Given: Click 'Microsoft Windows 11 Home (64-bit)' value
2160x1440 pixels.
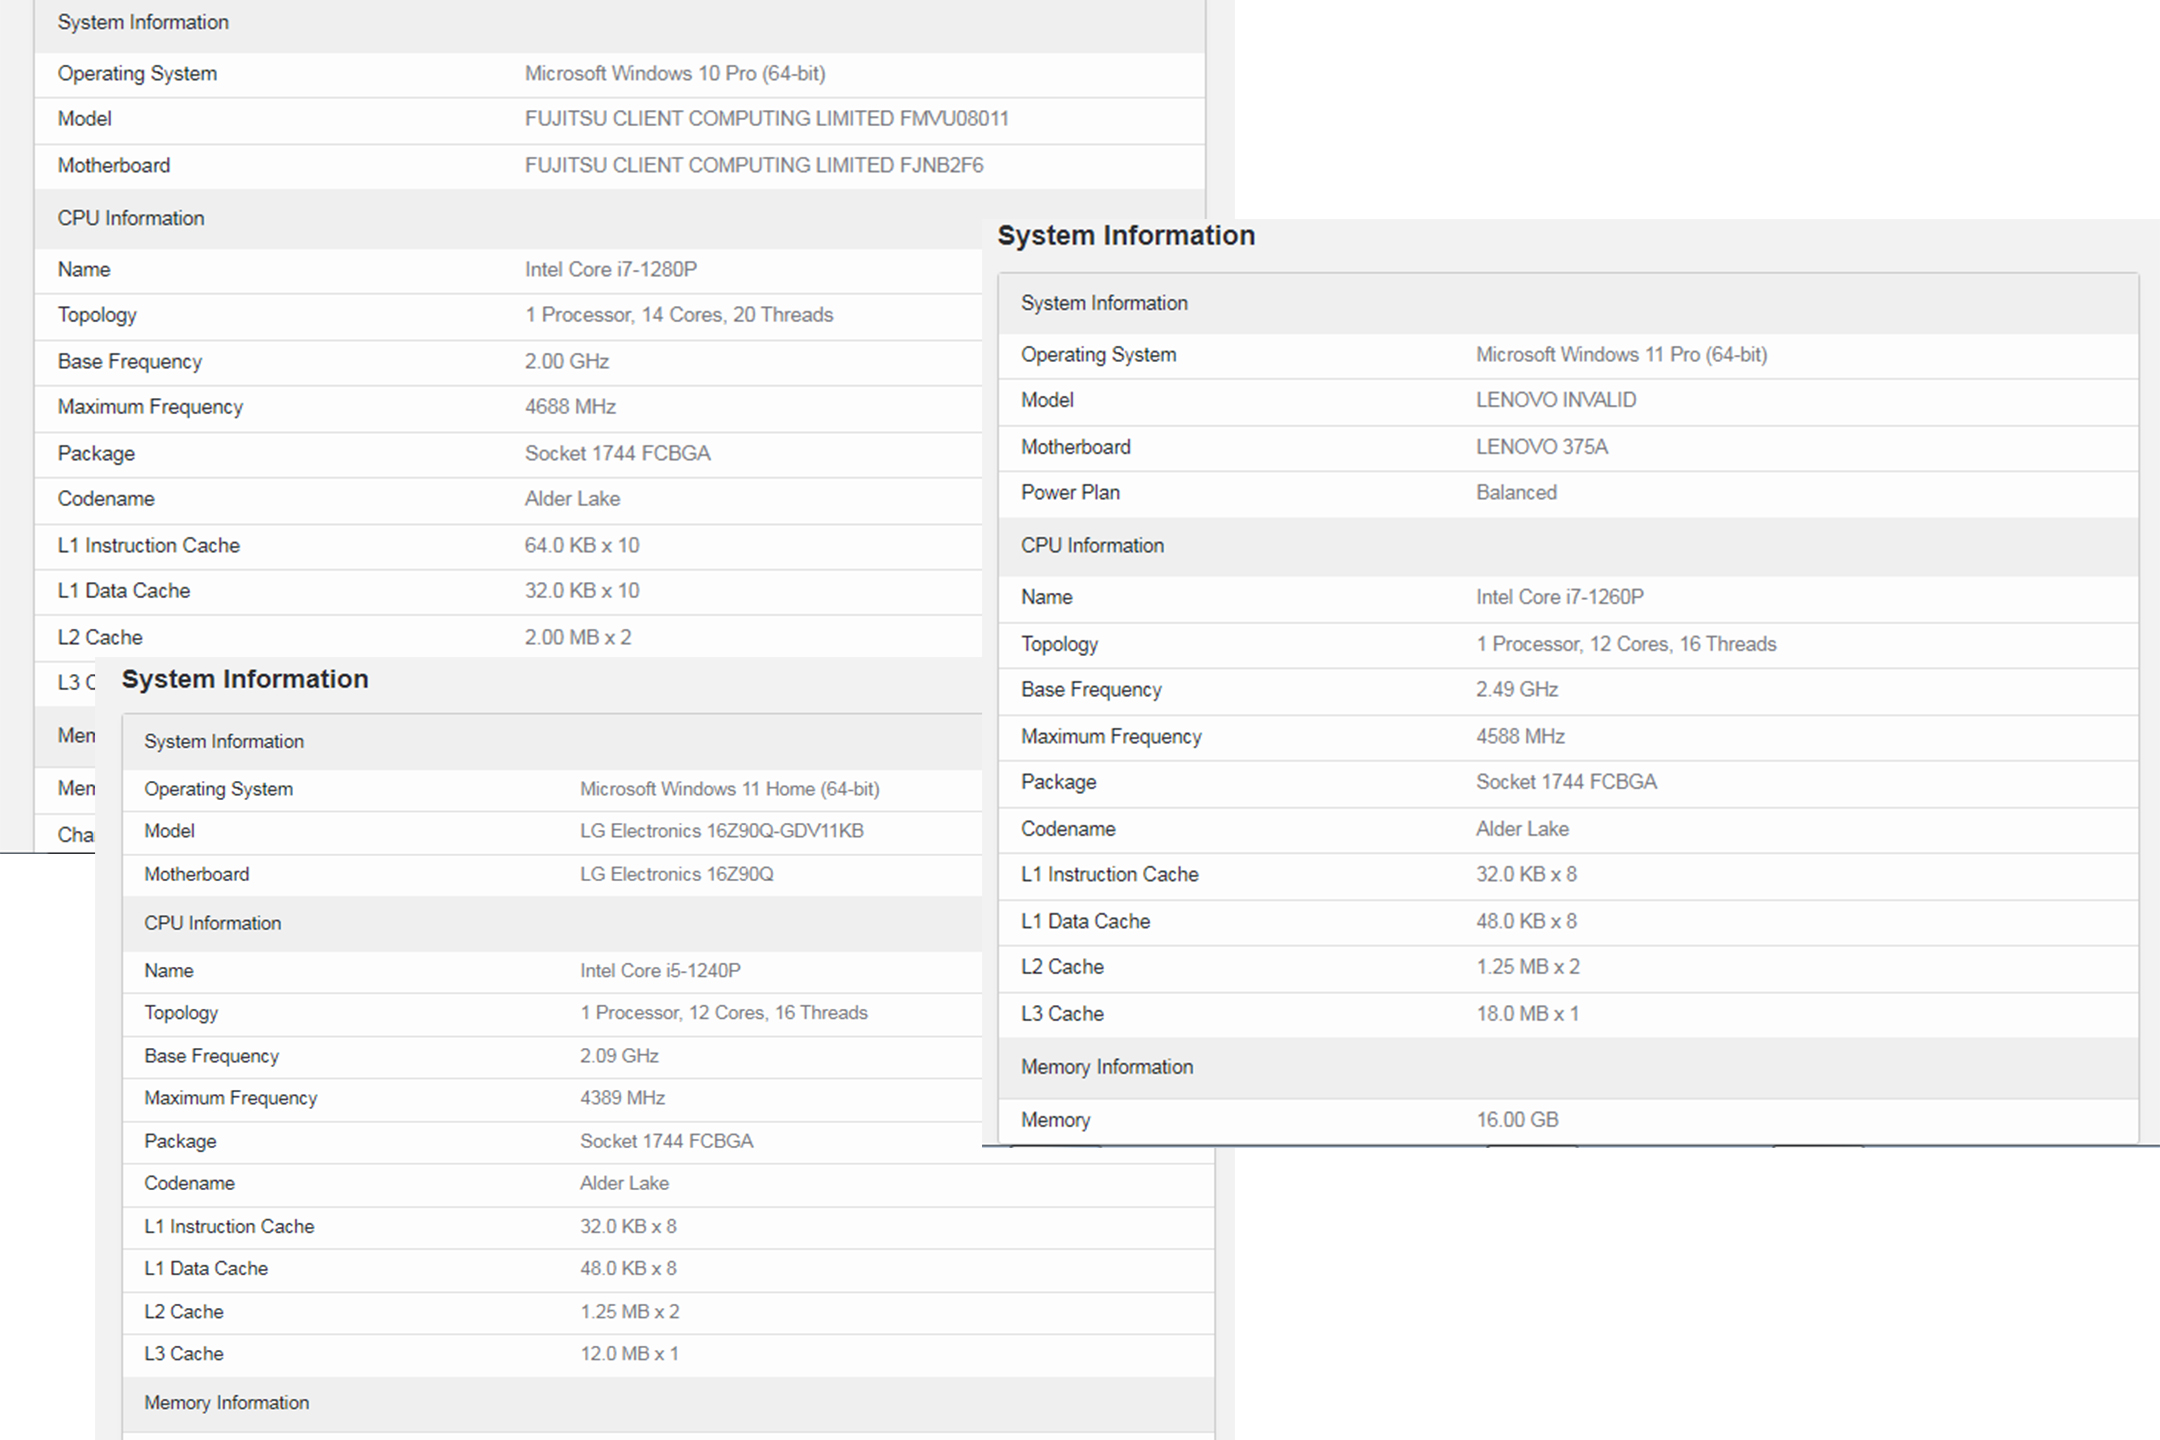Looking at the screenshot, I should [730, 789].
